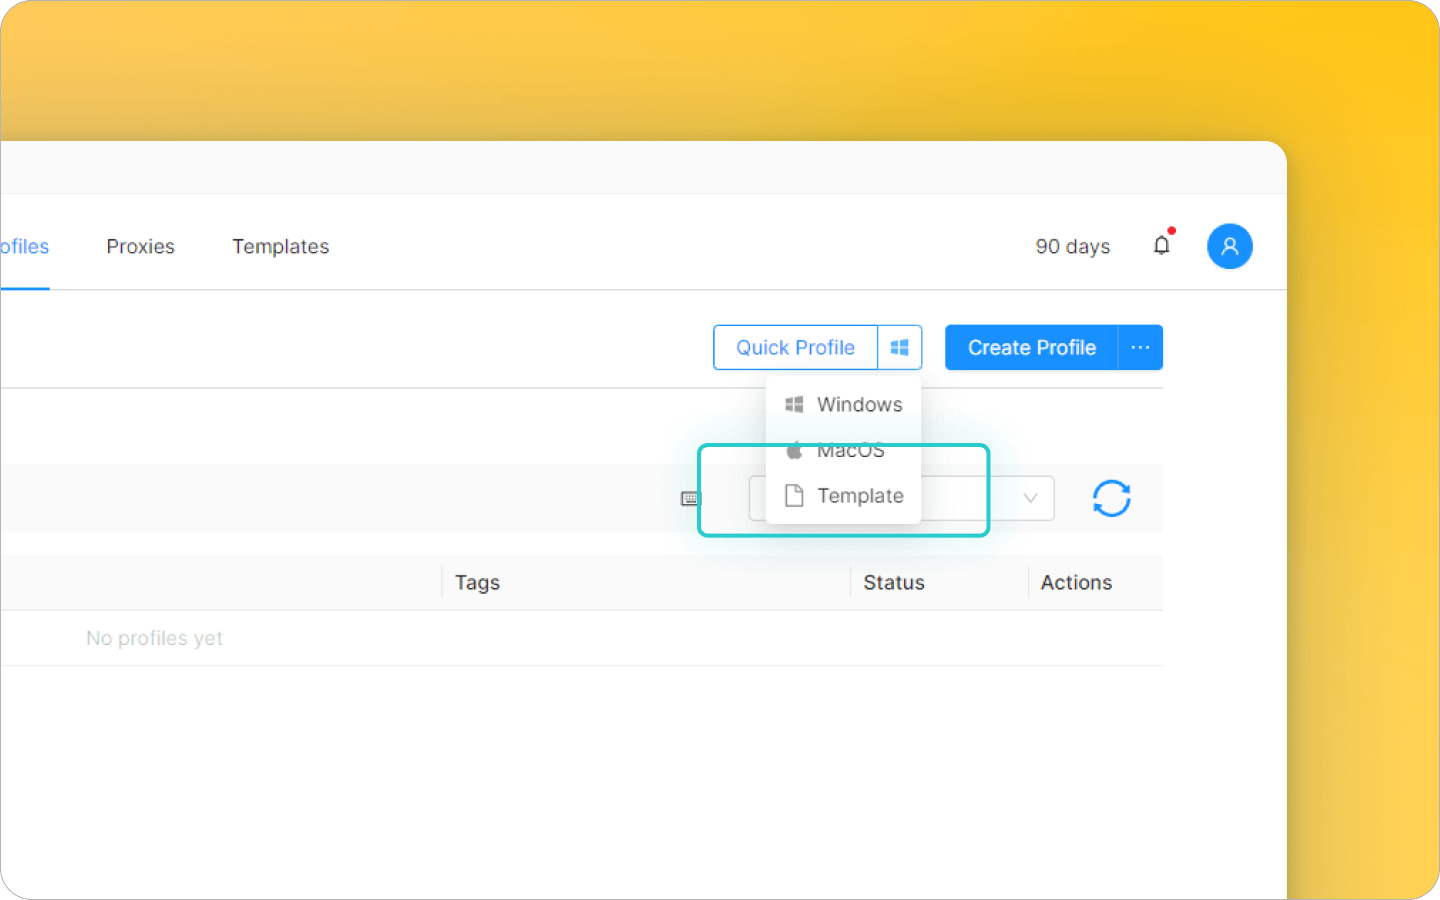Click the Quick Profile button
1440x900 pixels.
point(795,347)
